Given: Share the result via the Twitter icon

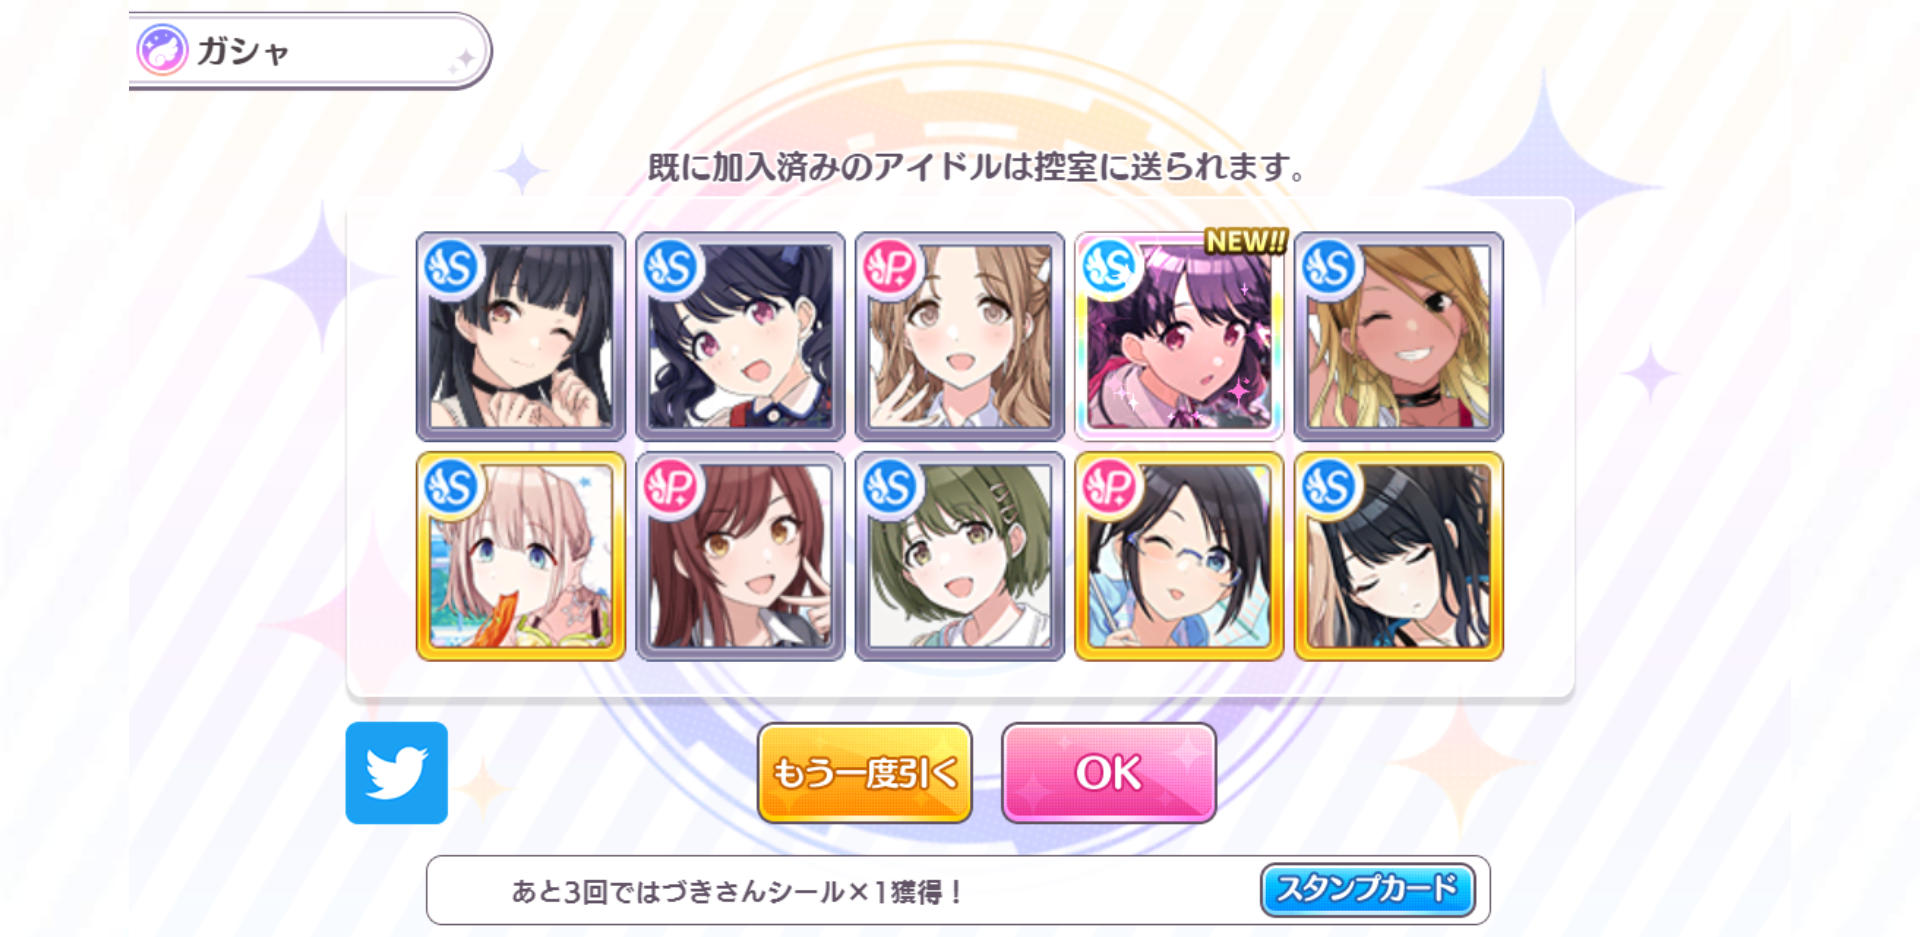Looking at the screenshot, I should [396, 772].
